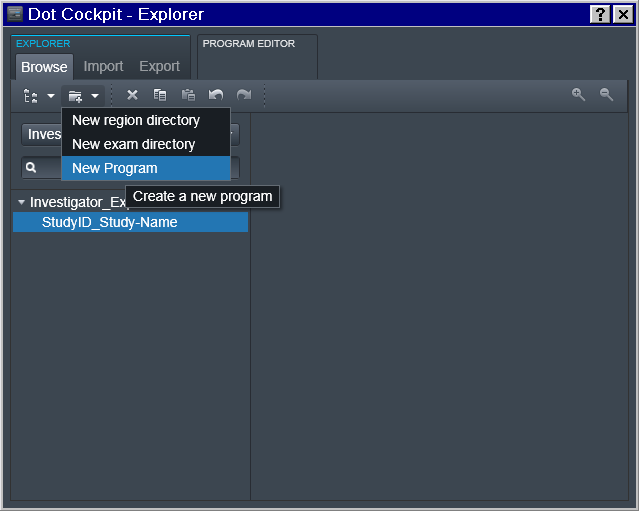Open the tree view mode dropdown arrow
Image resolution: width=639 pixels, height=511 pixels.
51,96
